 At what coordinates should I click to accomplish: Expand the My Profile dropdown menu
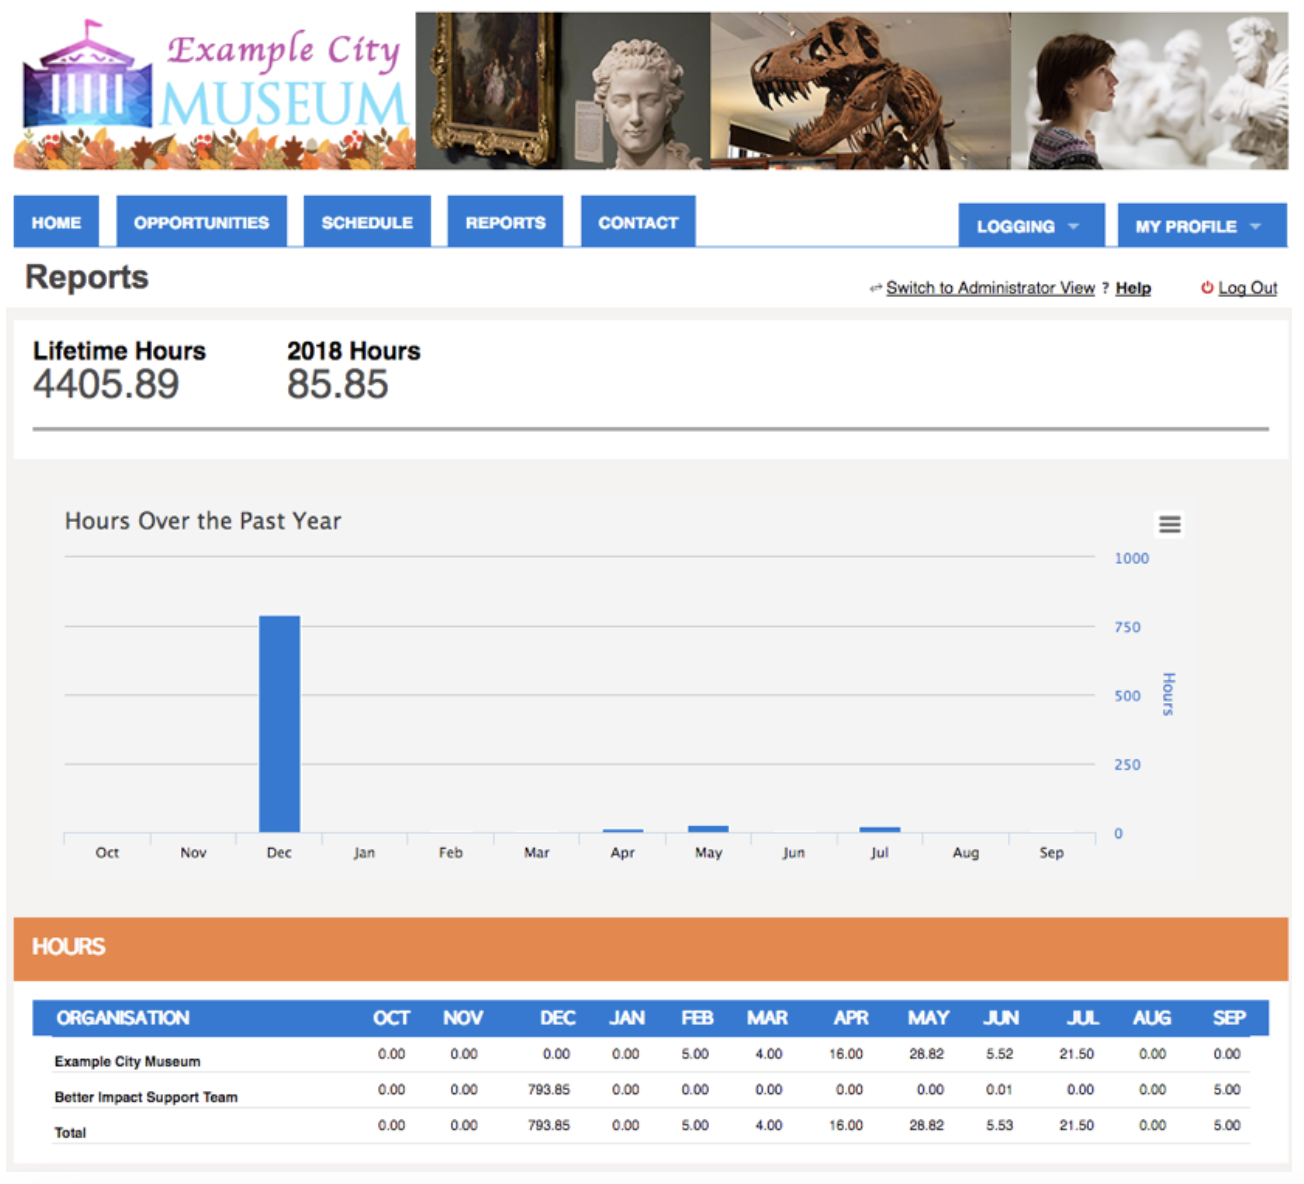[x=1200, y=226]
